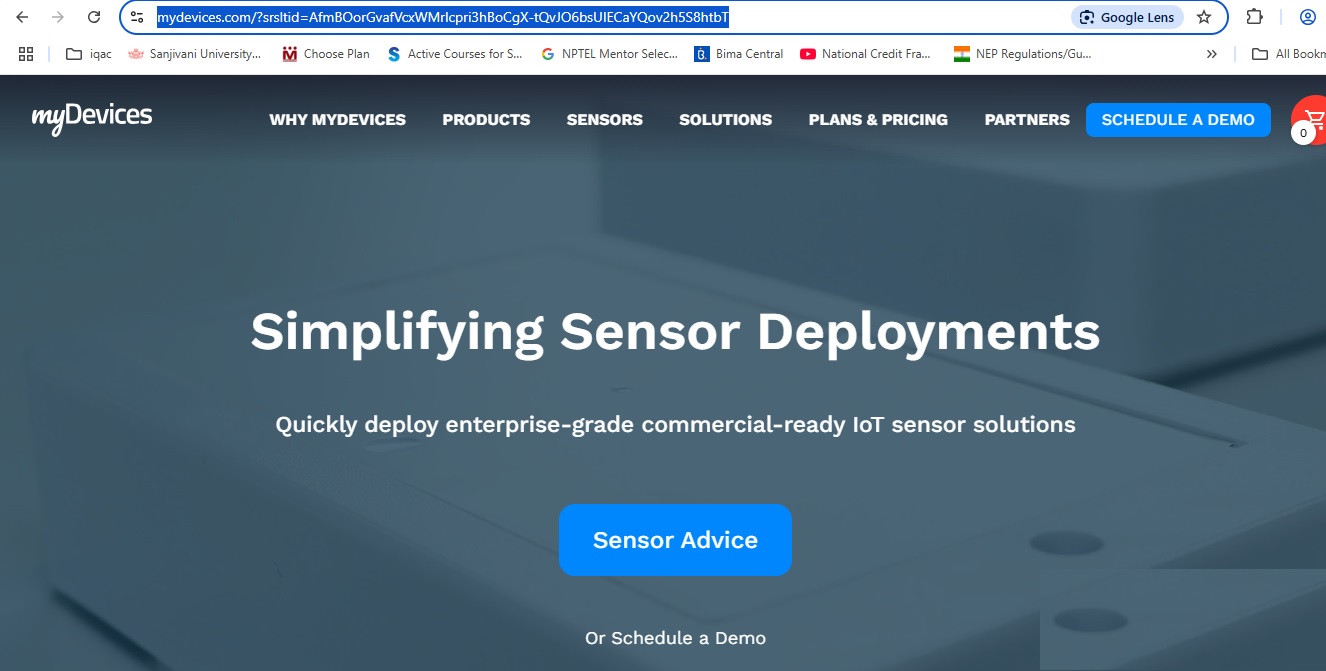
Task: Follow the Or Schedule a Demo link
Action: click(675, 638)
